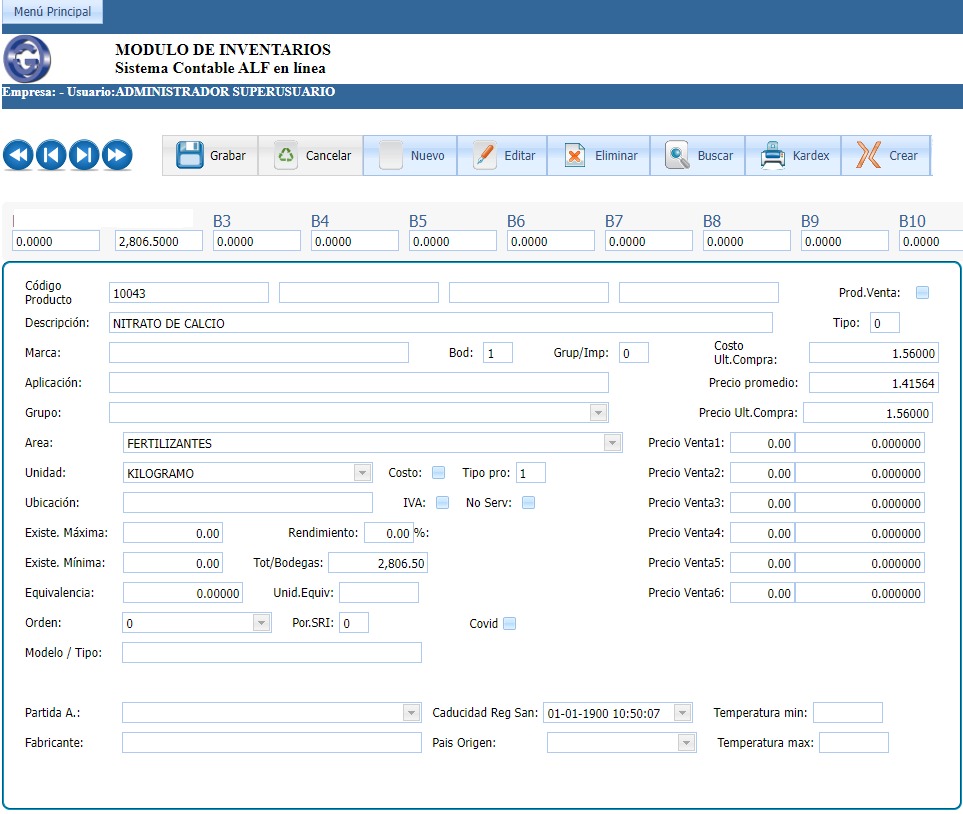Click the Grabar save disk icon

coord(190,155)
